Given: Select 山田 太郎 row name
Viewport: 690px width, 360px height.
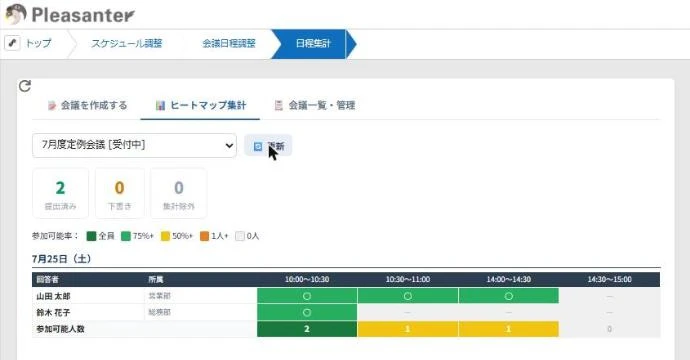Looking at the screenshot, I should point(53,296).
